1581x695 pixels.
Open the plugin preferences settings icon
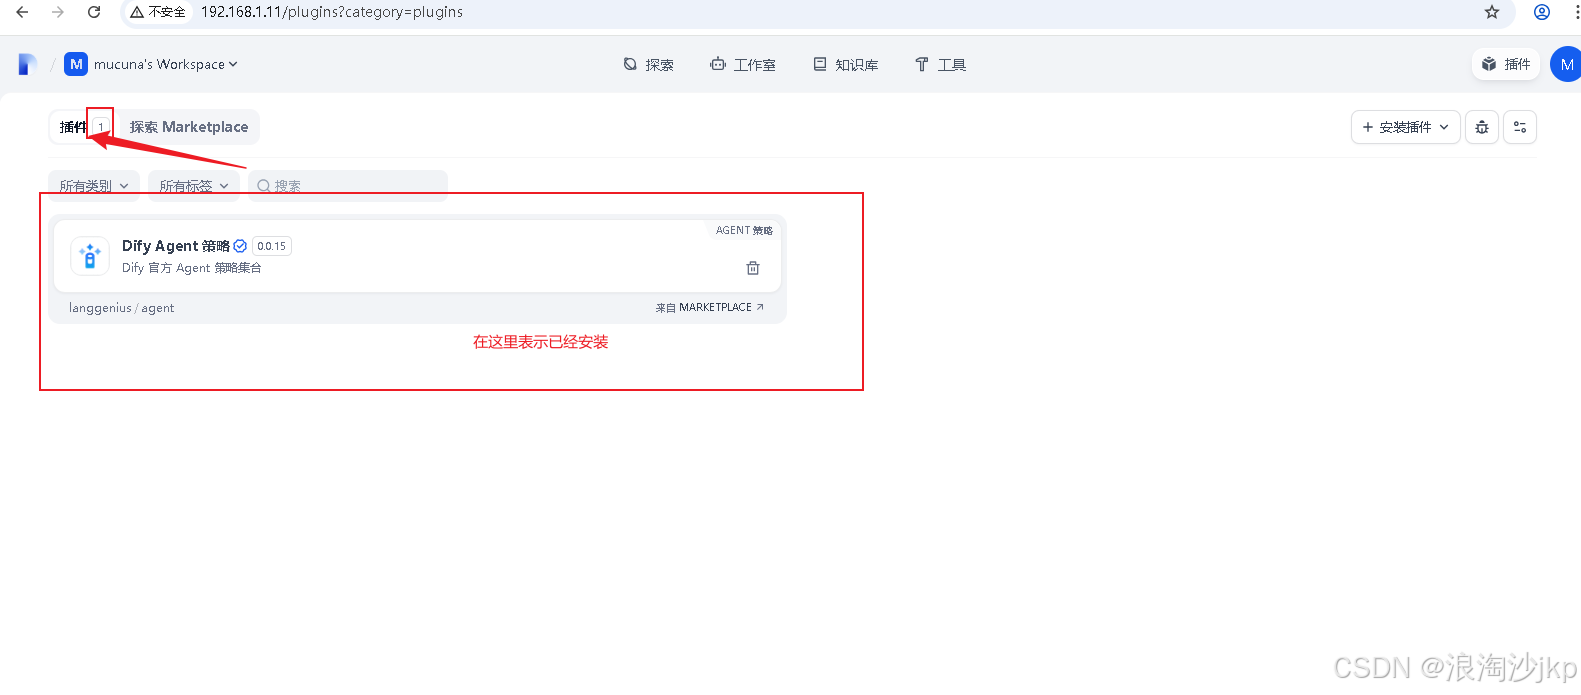tap(1520, 127)
